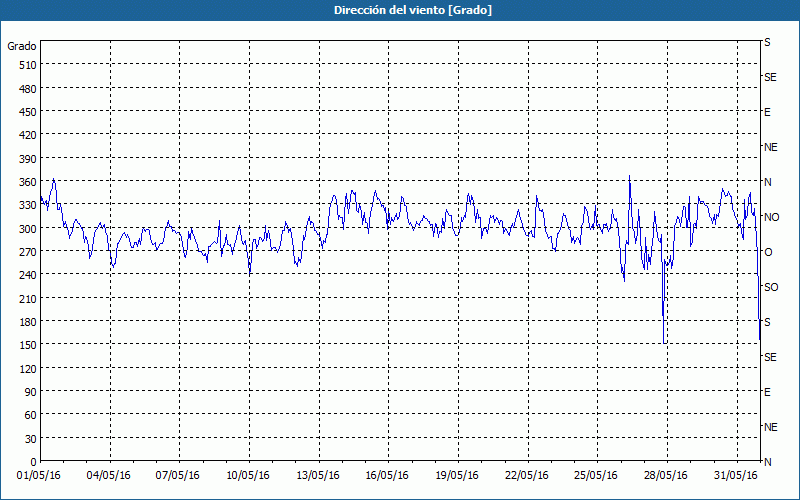Click the 150 value on left axis
Screen dimensions: 800x500
coord(28,345)
